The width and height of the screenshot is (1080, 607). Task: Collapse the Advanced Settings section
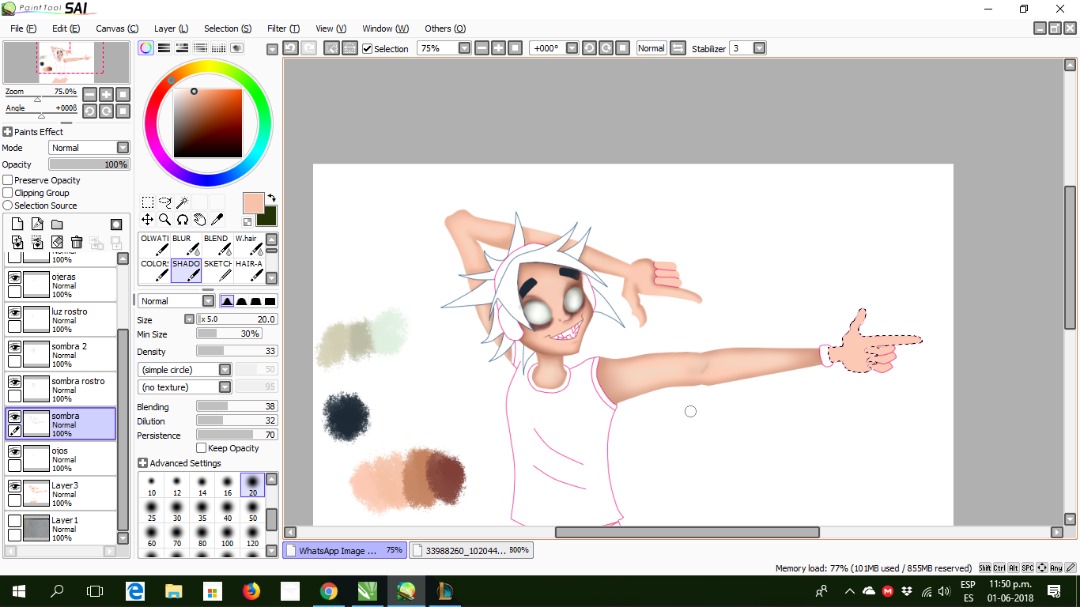[143, 464]
